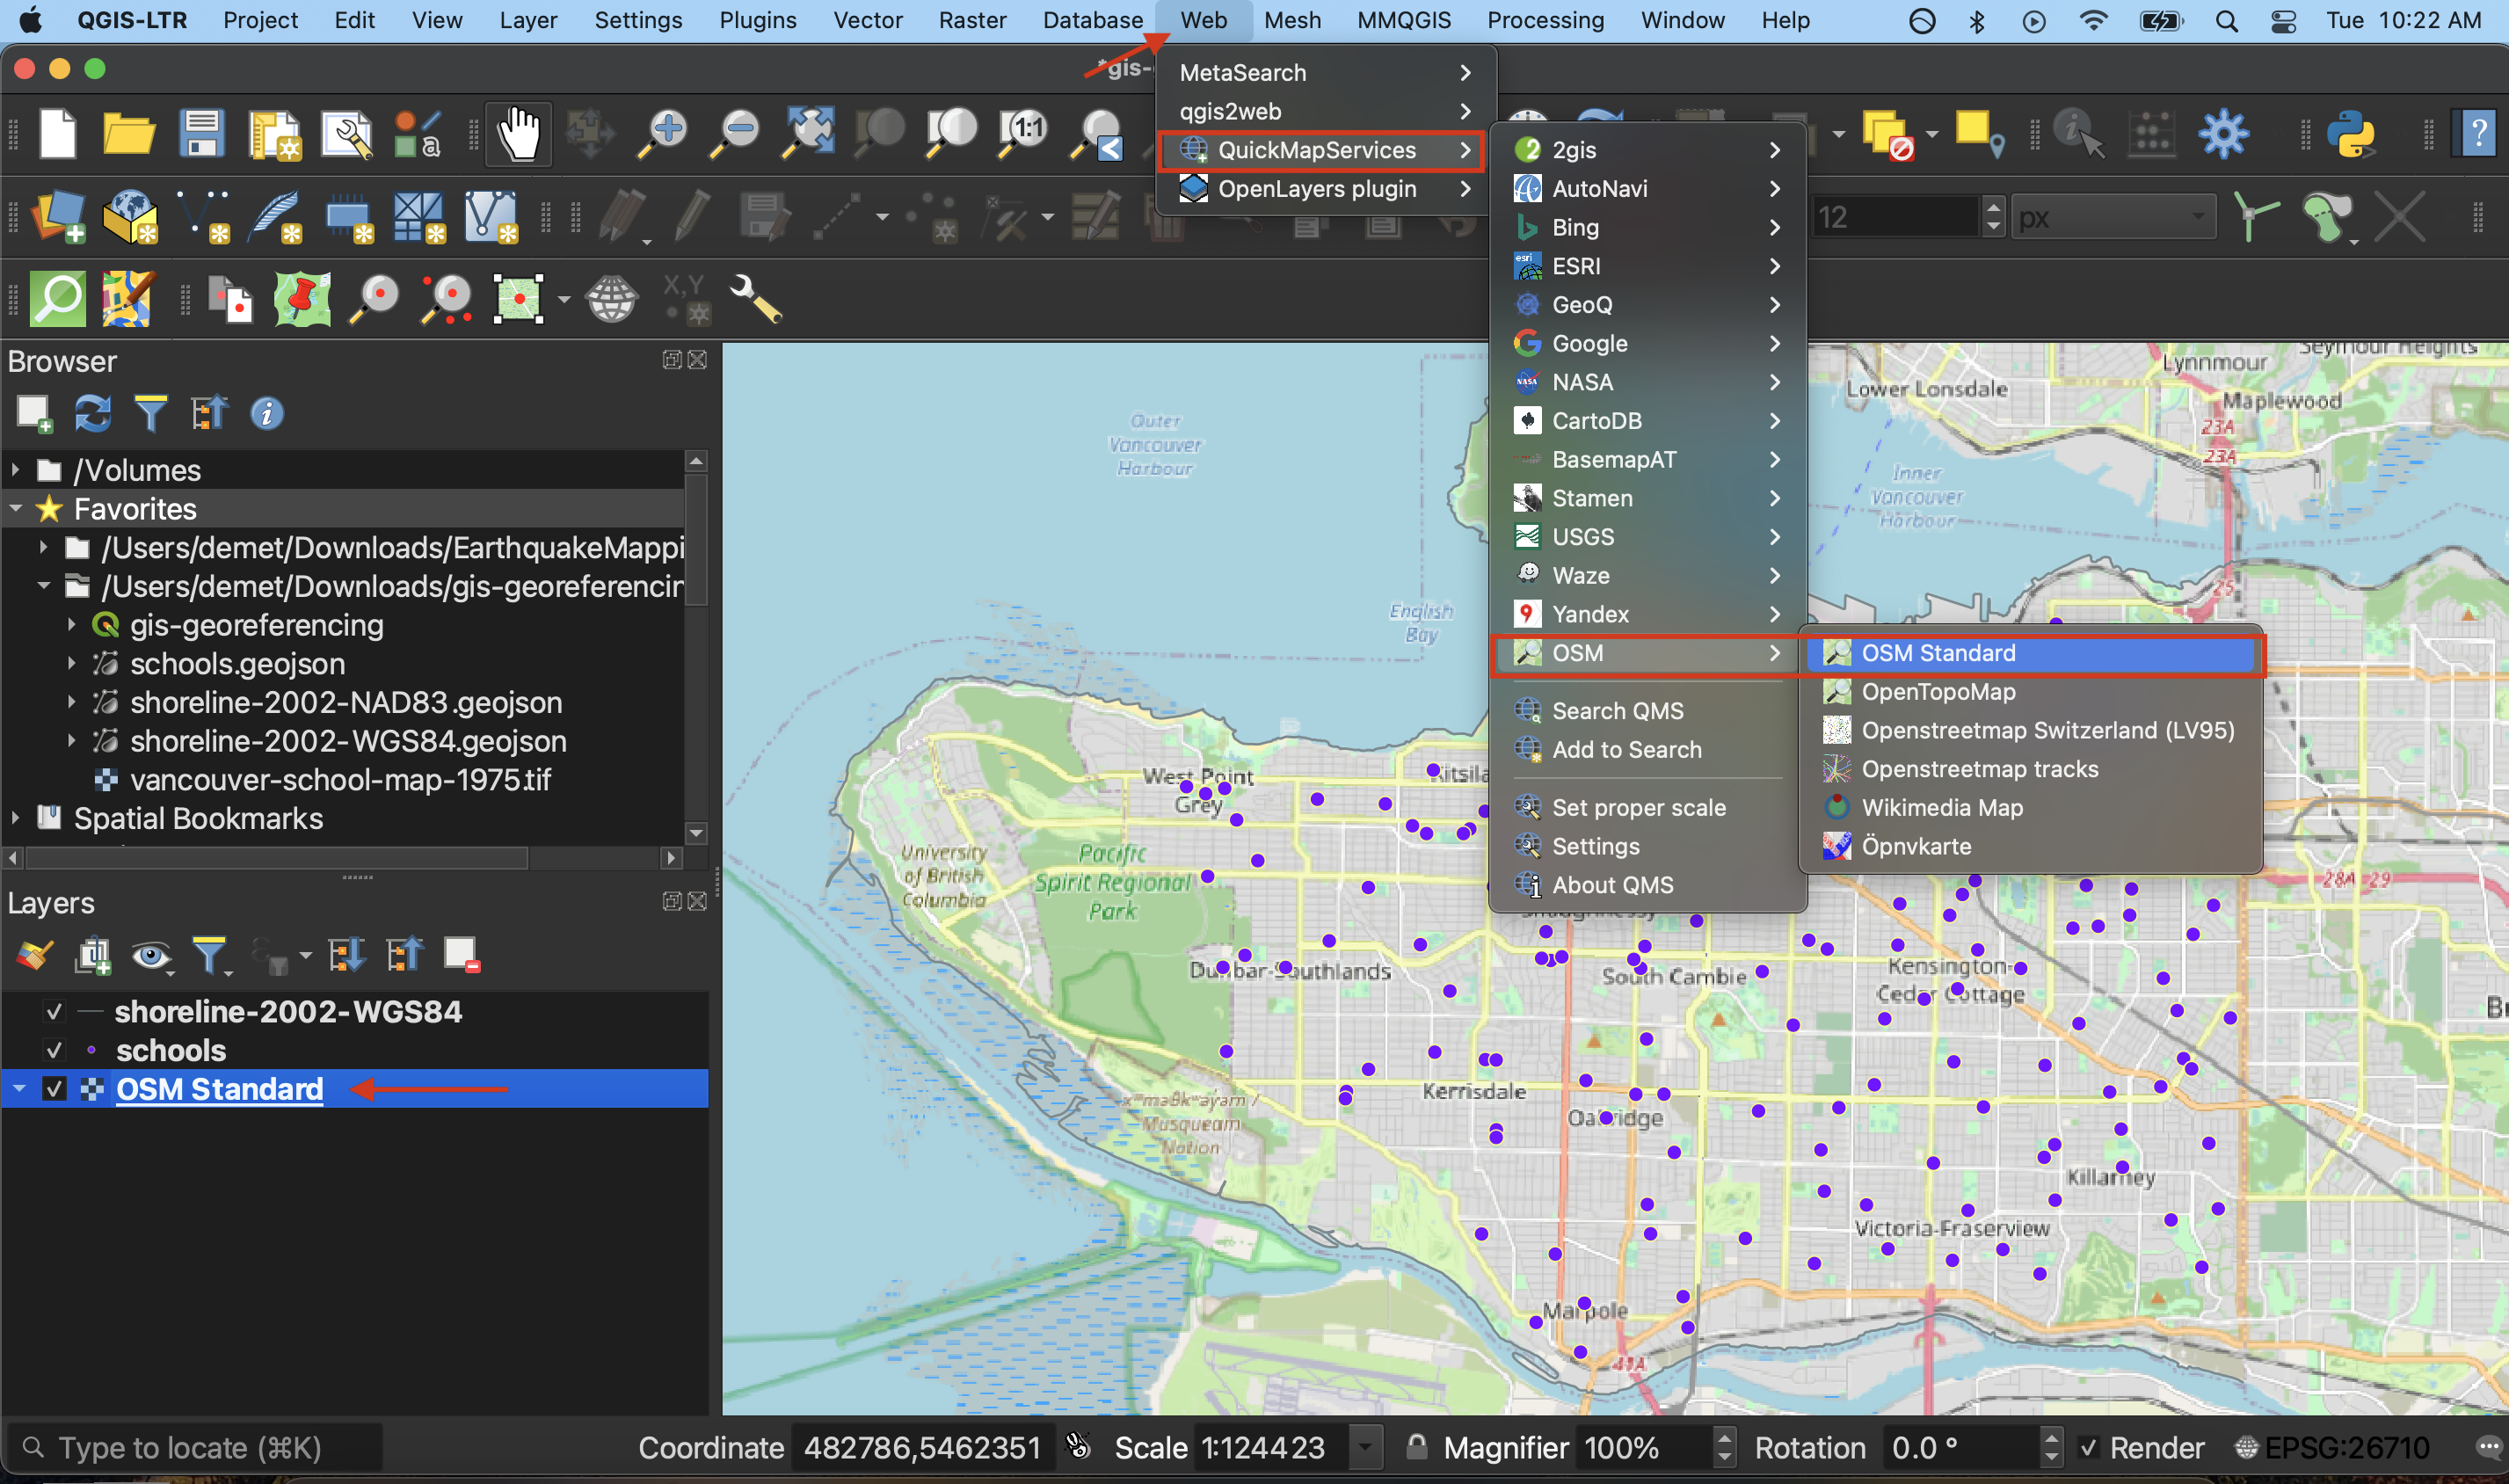This screenshot has height=1484, width=2509.
Task: Click the Rotation stepper arrows
Action: pos(2051,1447)
